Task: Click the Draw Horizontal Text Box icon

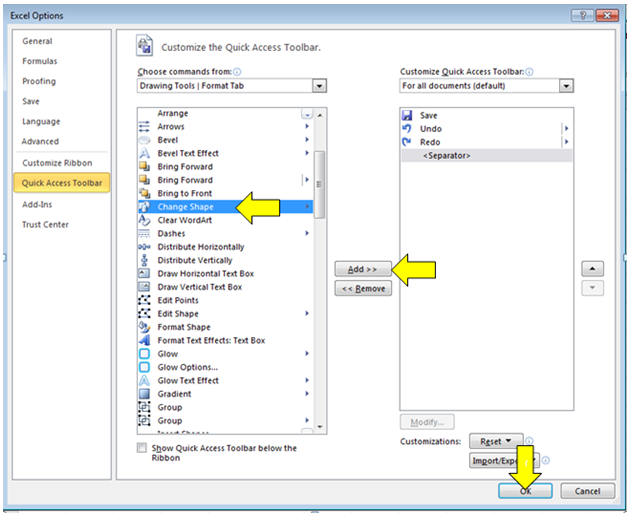Action: click(x=144, y=274)
